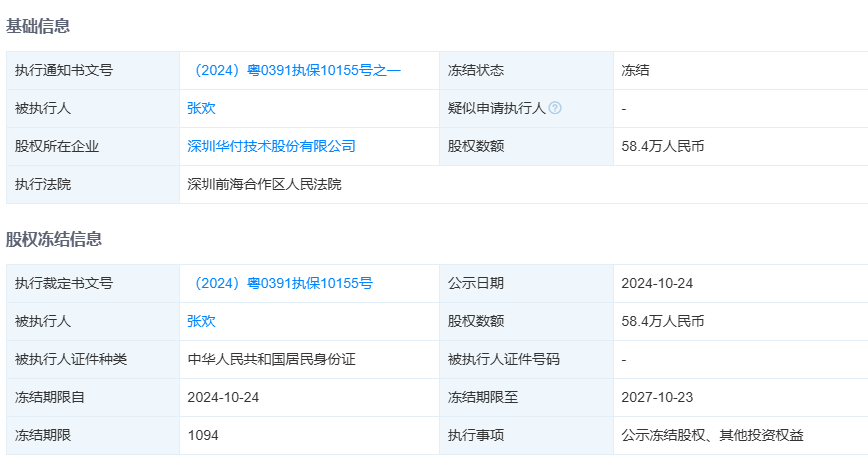Open the 执行通知书文号 link ending in 号之一

pos(294,70)
